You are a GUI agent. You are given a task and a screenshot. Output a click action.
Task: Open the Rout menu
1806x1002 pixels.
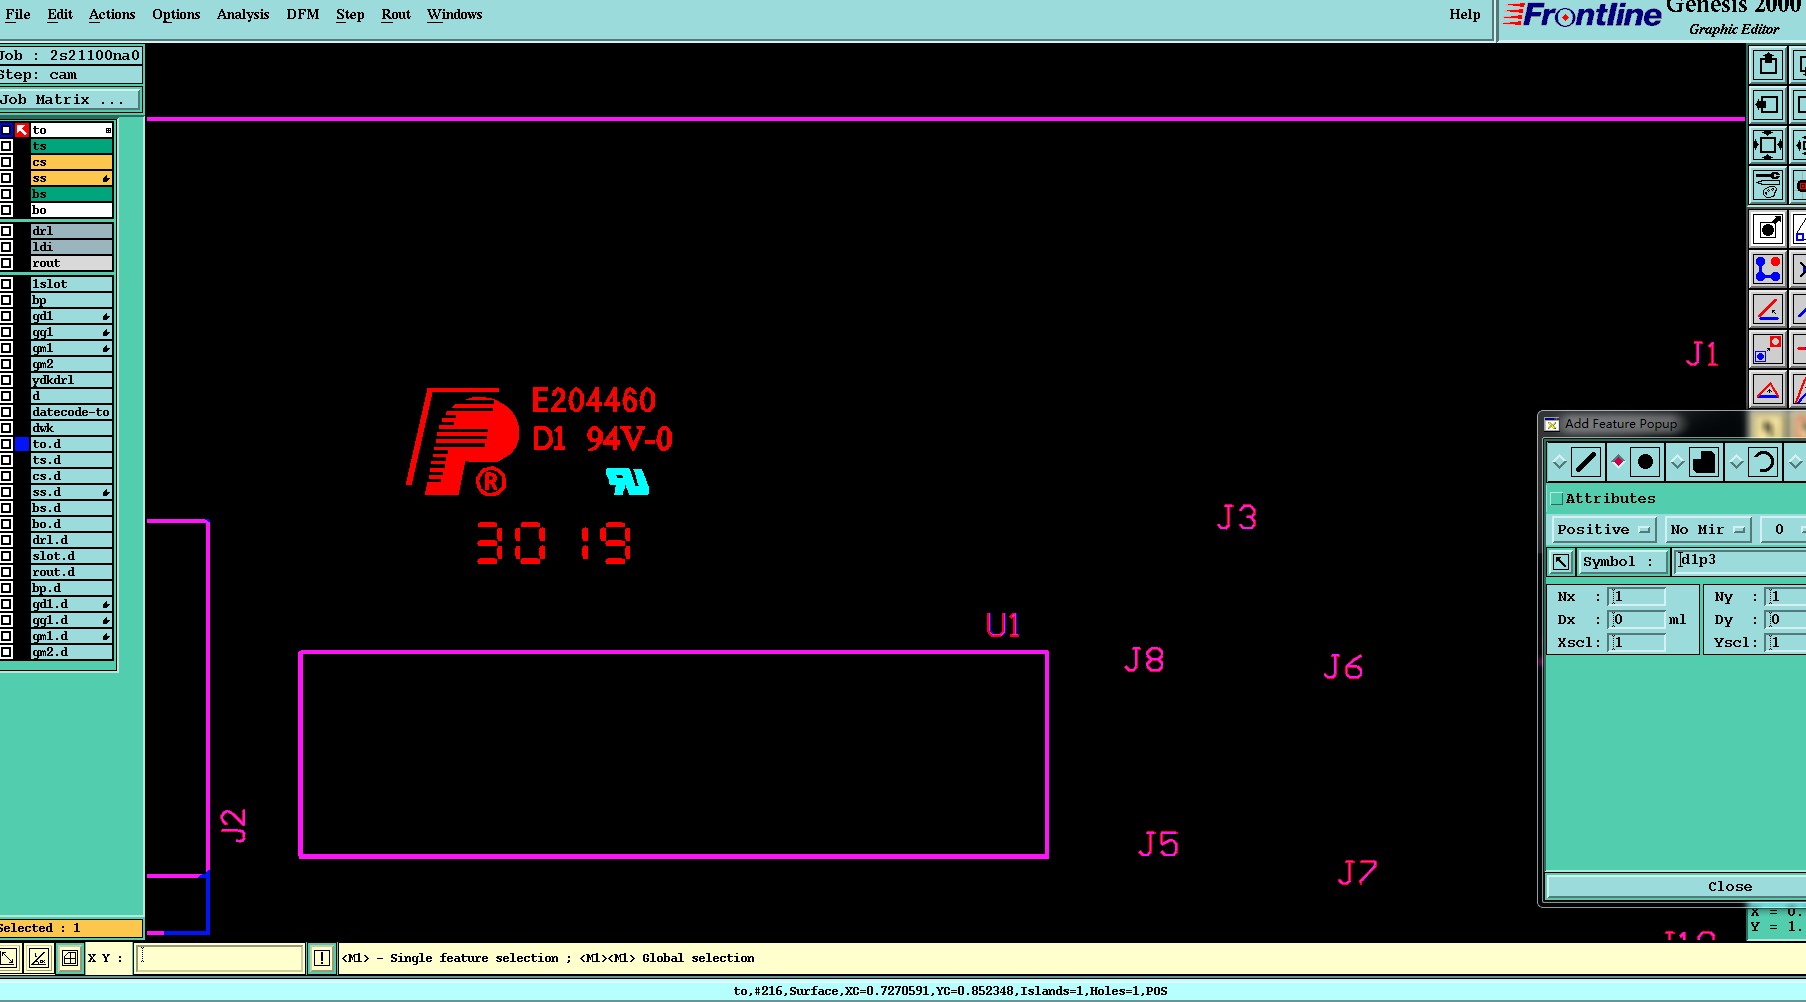(396, 14)
